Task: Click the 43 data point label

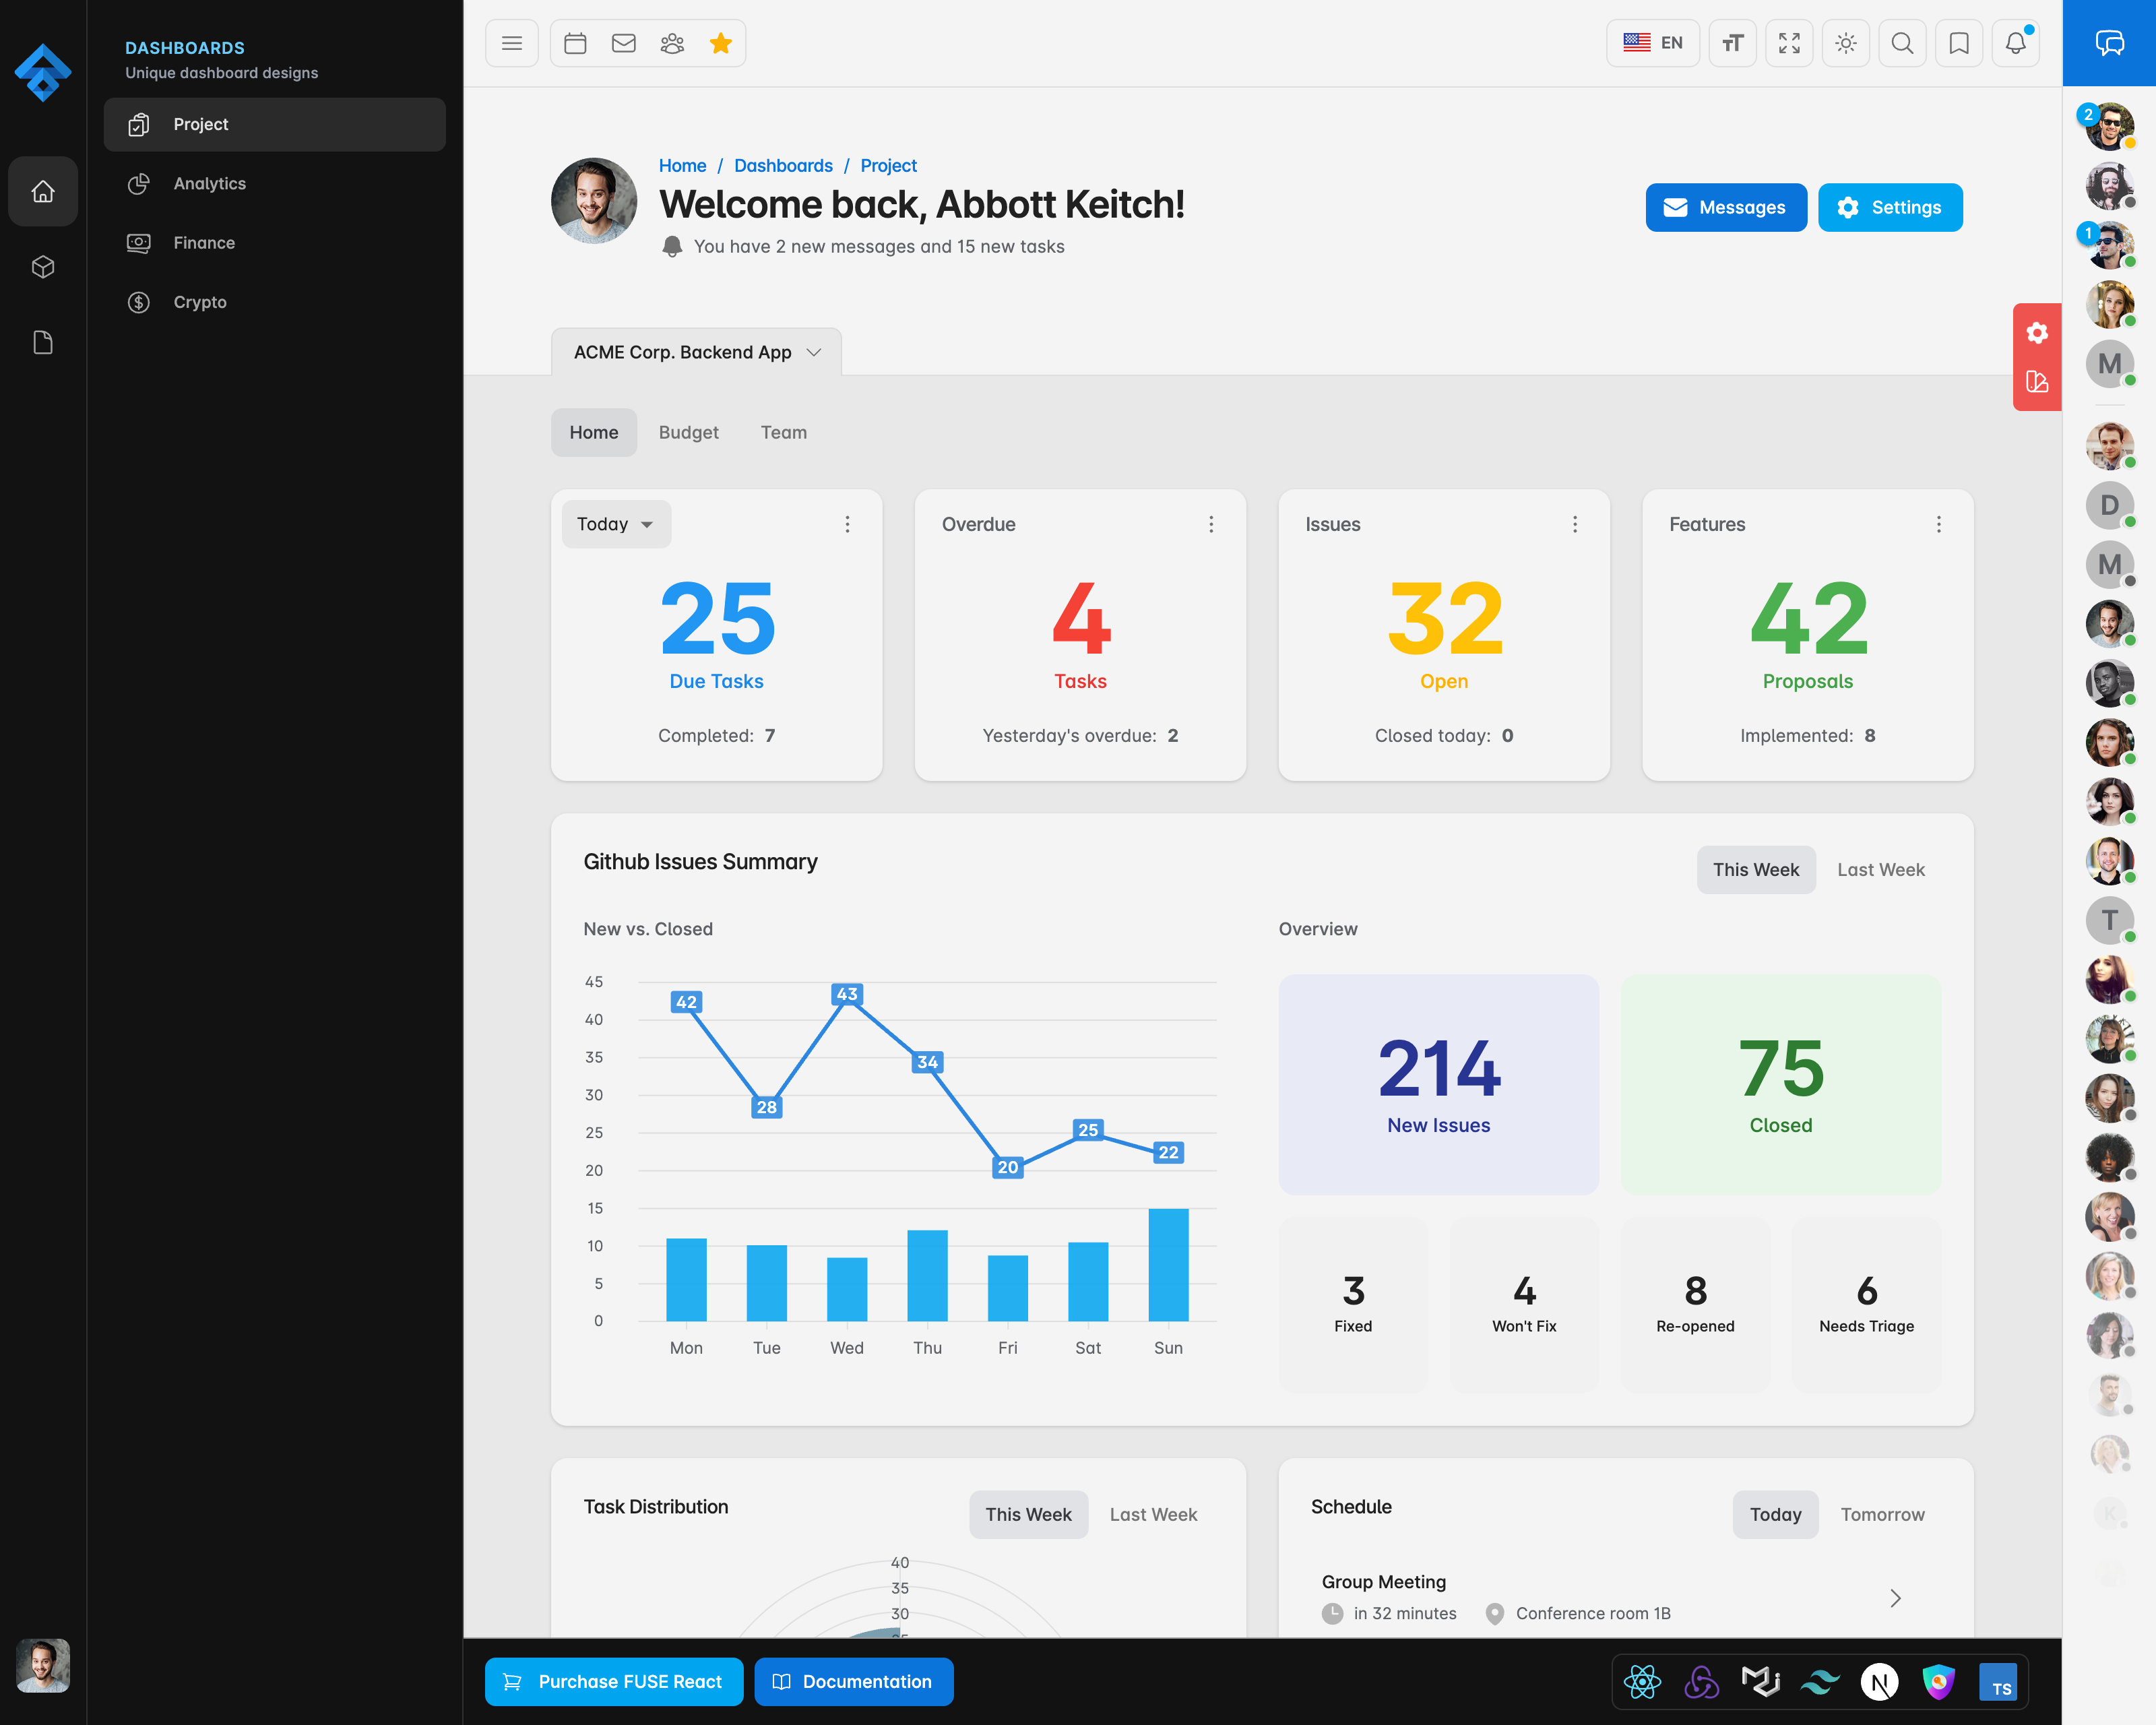Action: (847, 994)
